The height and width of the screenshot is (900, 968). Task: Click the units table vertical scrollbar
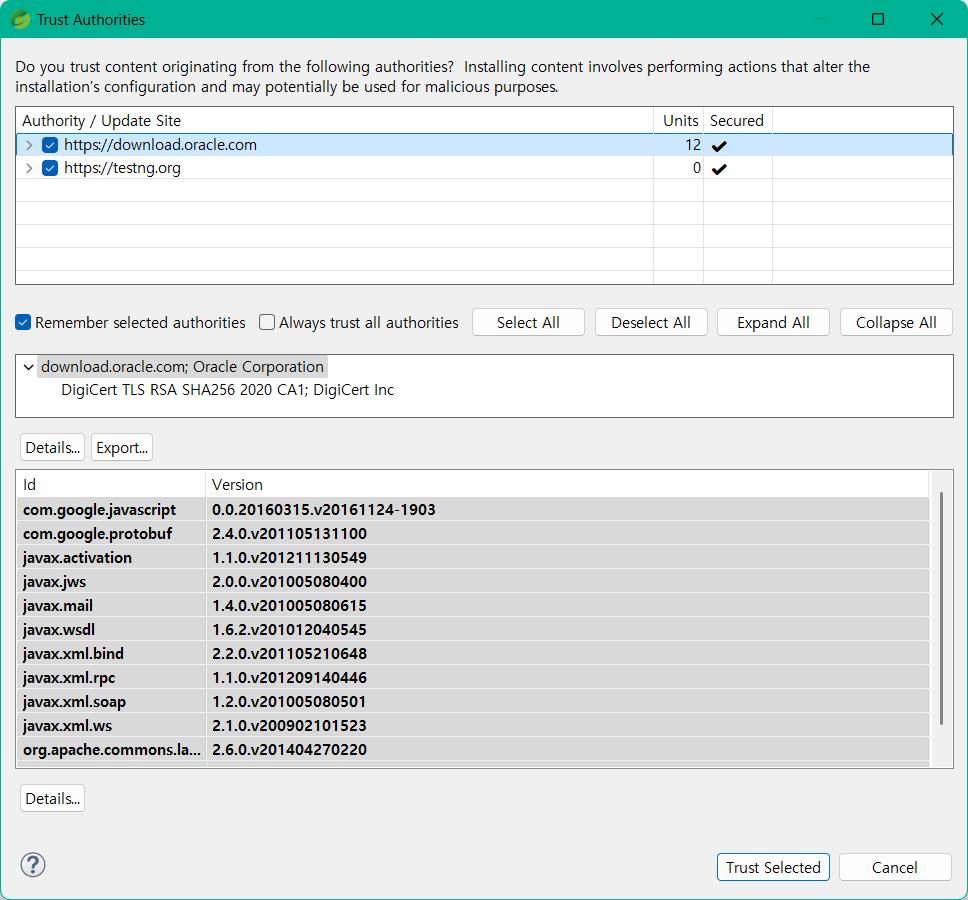tap(941, 608)
